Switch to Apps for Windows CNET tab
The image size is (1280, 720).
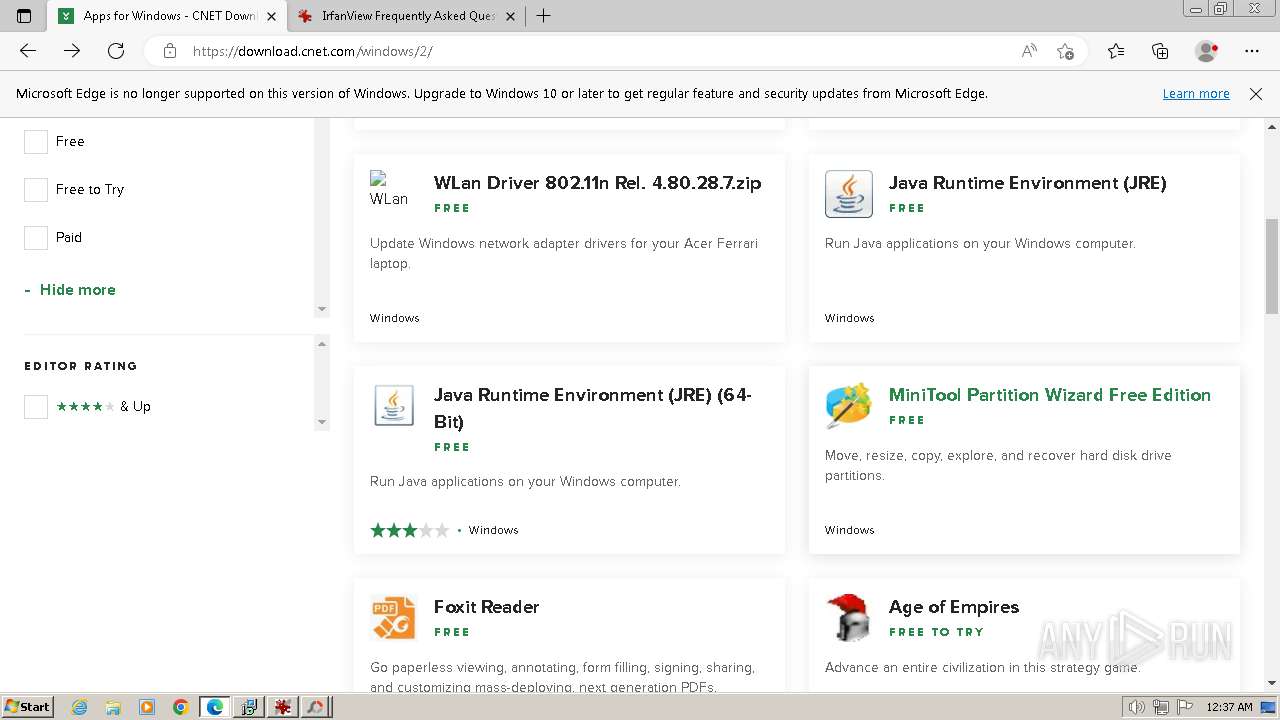point(166,16)
